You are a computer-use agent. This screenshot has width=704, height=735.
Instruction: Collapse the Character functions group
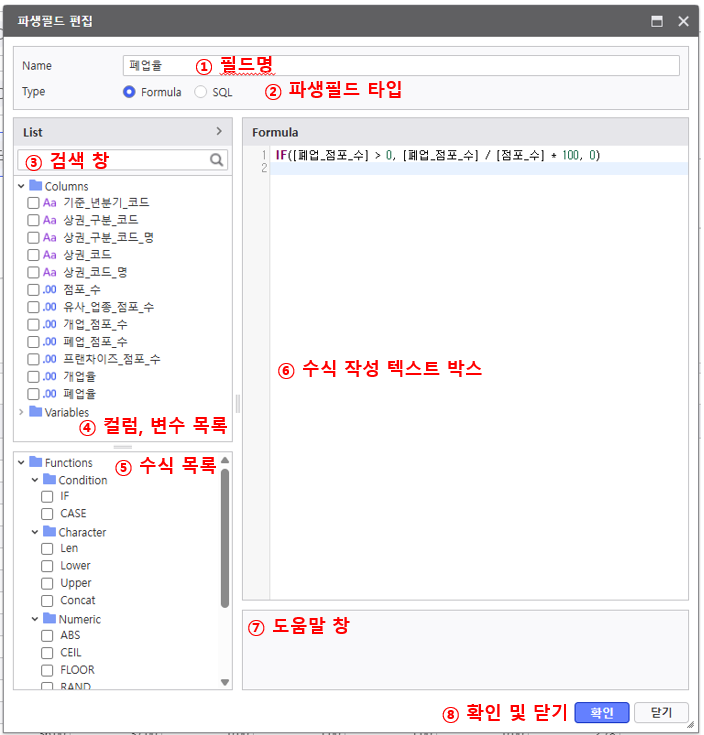35,532
